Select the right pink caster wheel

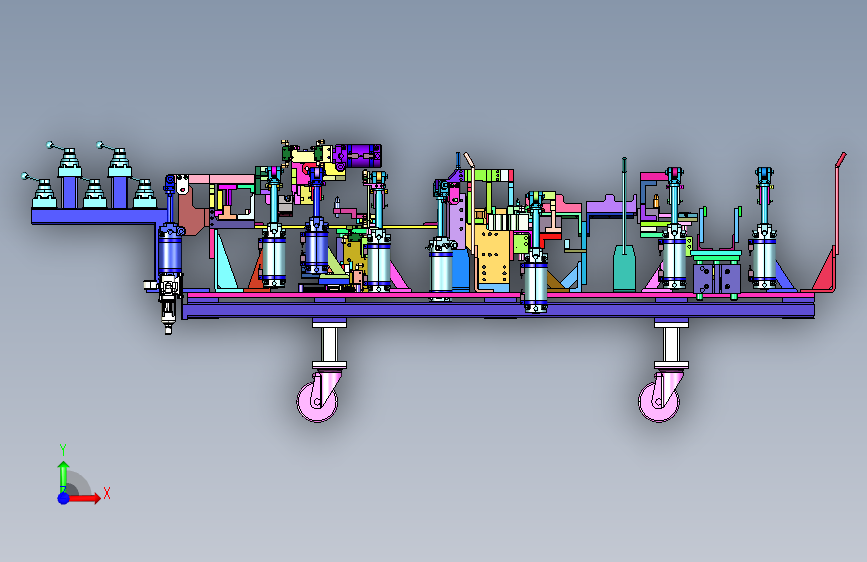659,402
